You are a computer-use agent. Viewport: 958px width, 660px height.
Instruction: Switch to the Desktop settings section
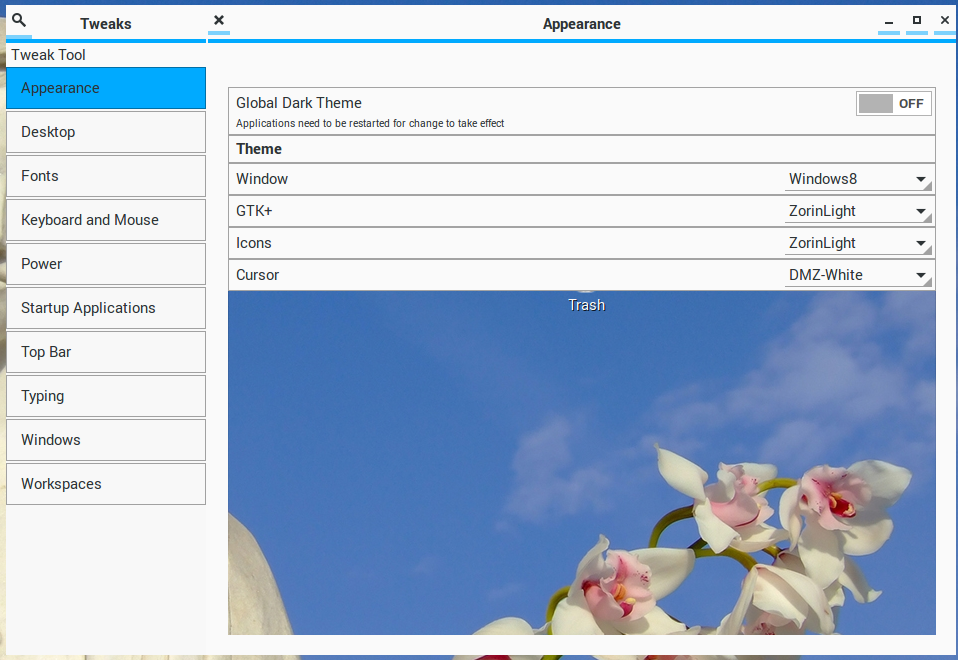[x=106, y=133]
